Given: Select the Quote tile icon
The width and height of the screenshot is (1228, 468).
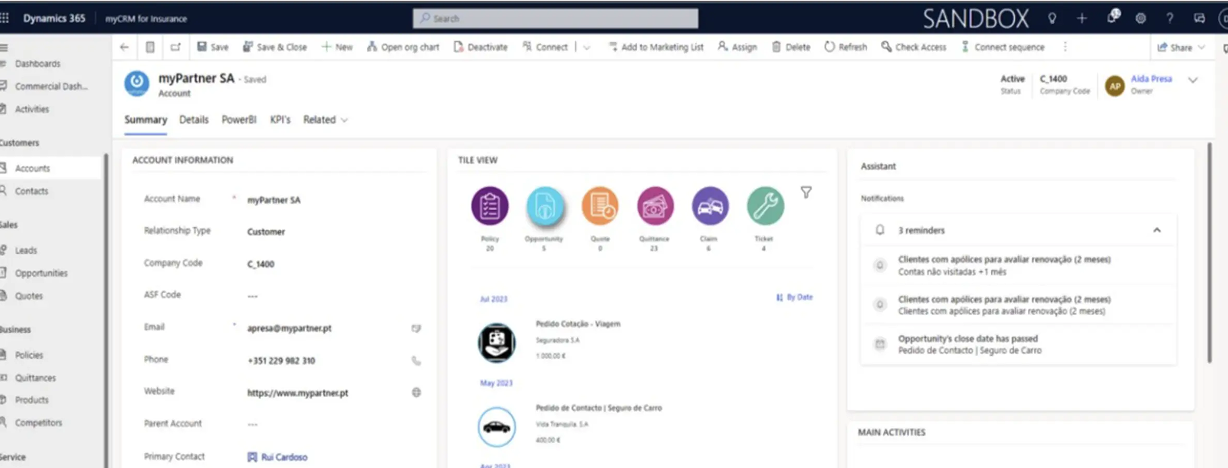Looking at the screenshot, I should [x=600, y=206].
